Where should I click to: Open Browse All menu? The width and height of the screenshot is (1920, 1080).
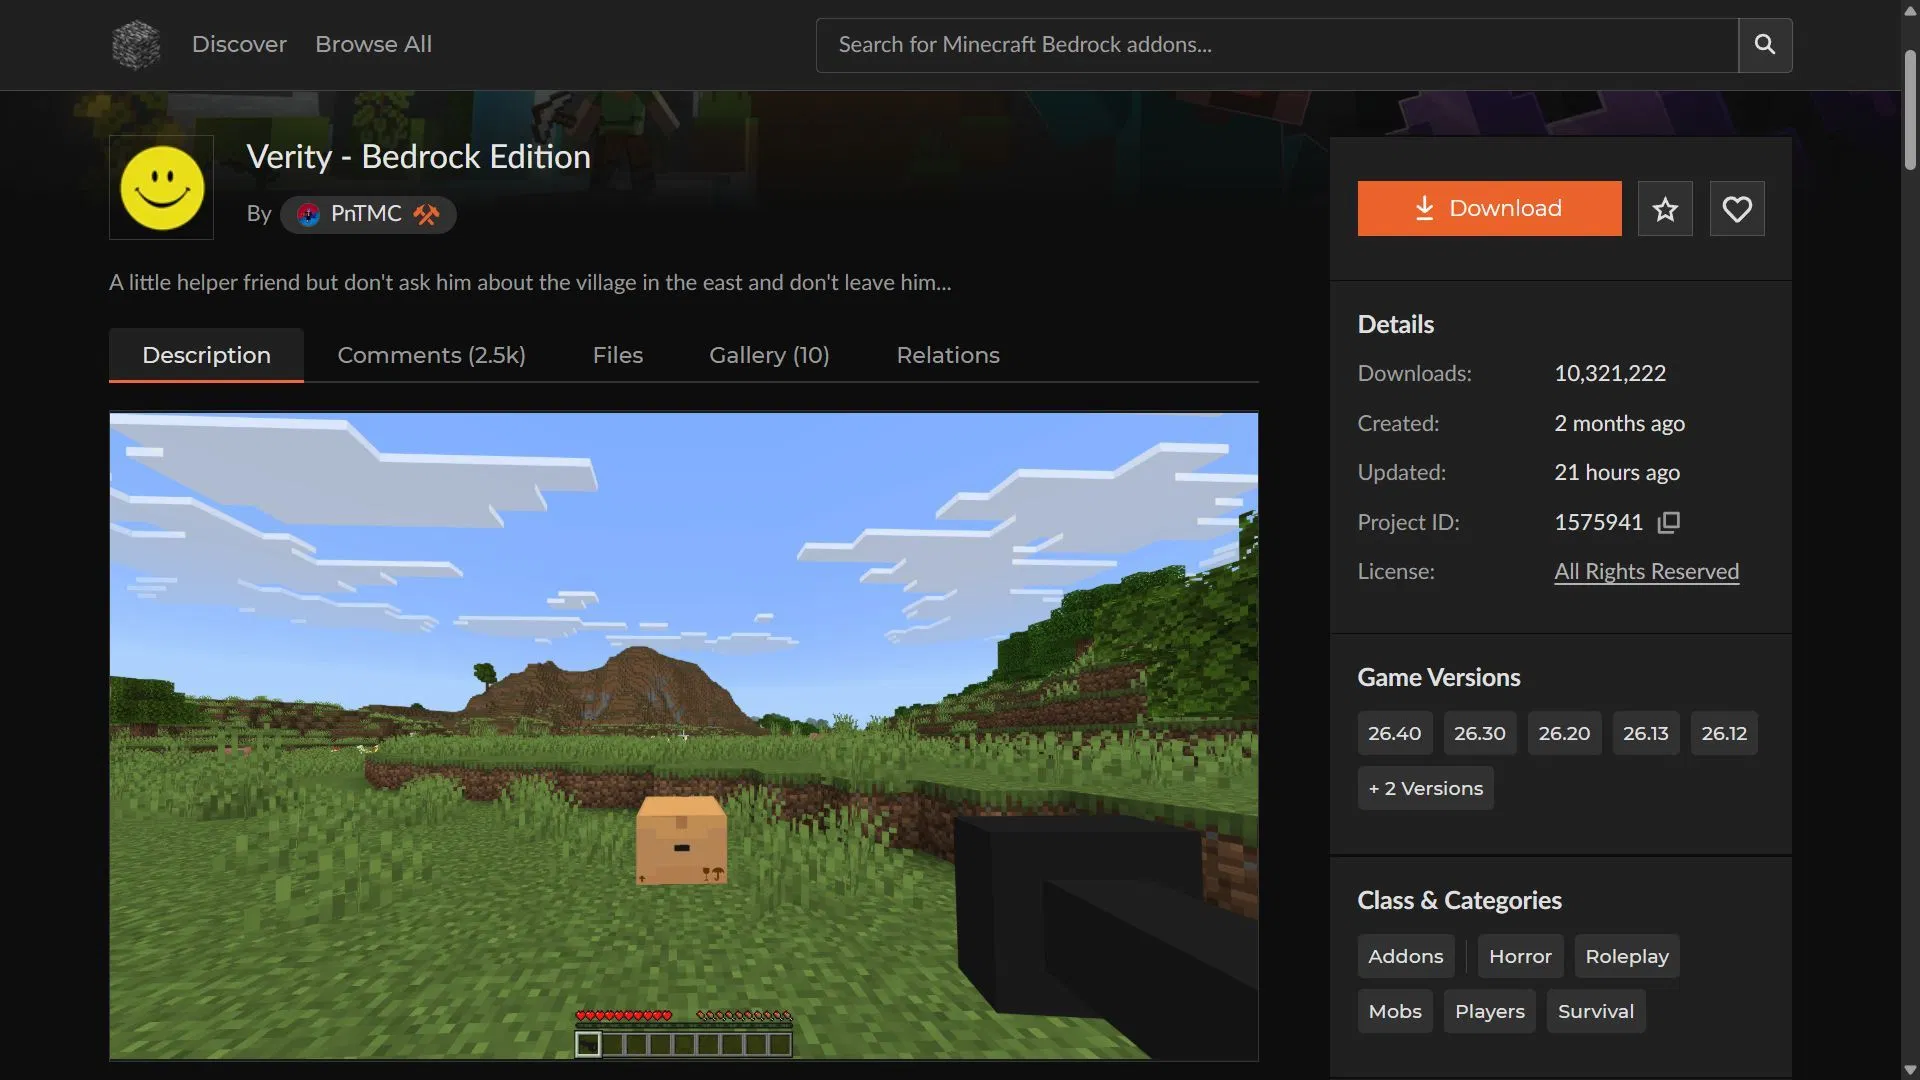[x=373, y=45]
